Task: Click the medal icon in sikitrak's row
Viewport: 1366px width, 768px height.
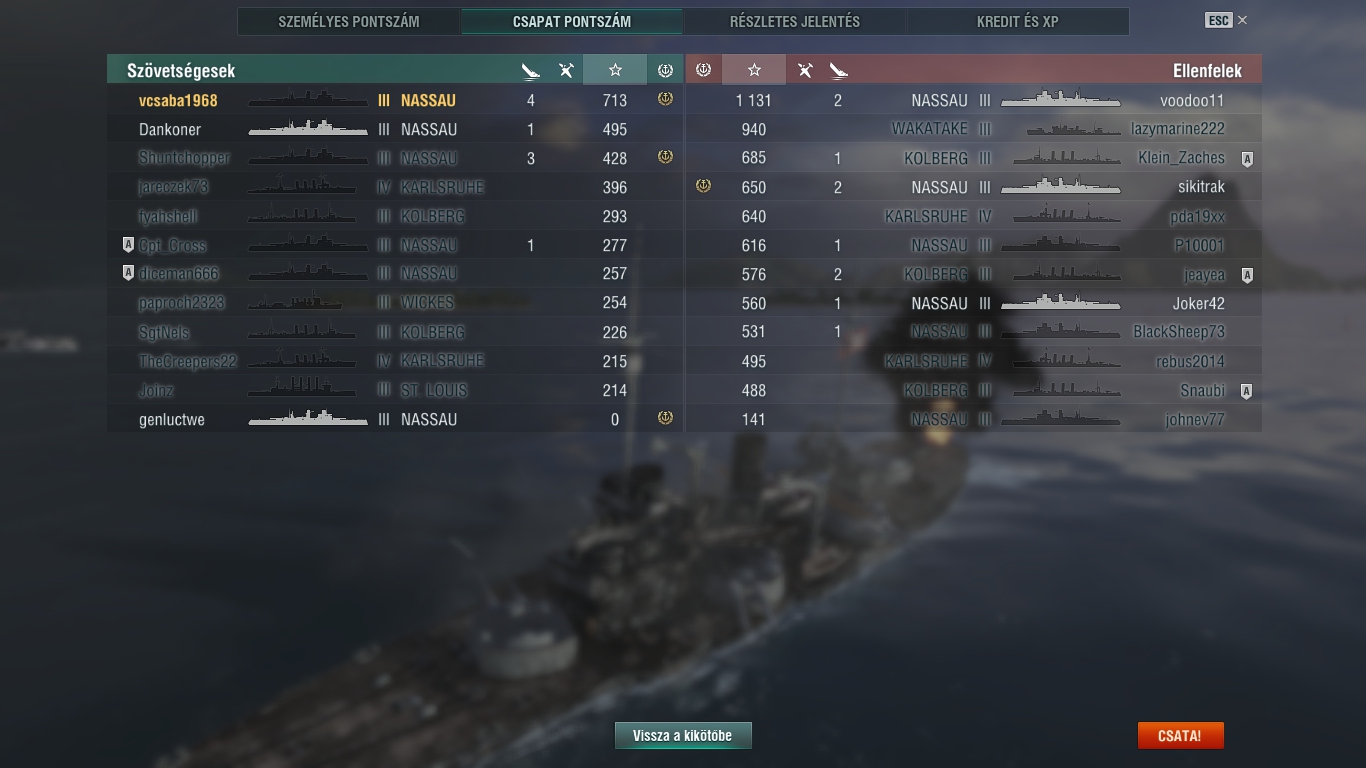Action: click(x=703, y=186)
